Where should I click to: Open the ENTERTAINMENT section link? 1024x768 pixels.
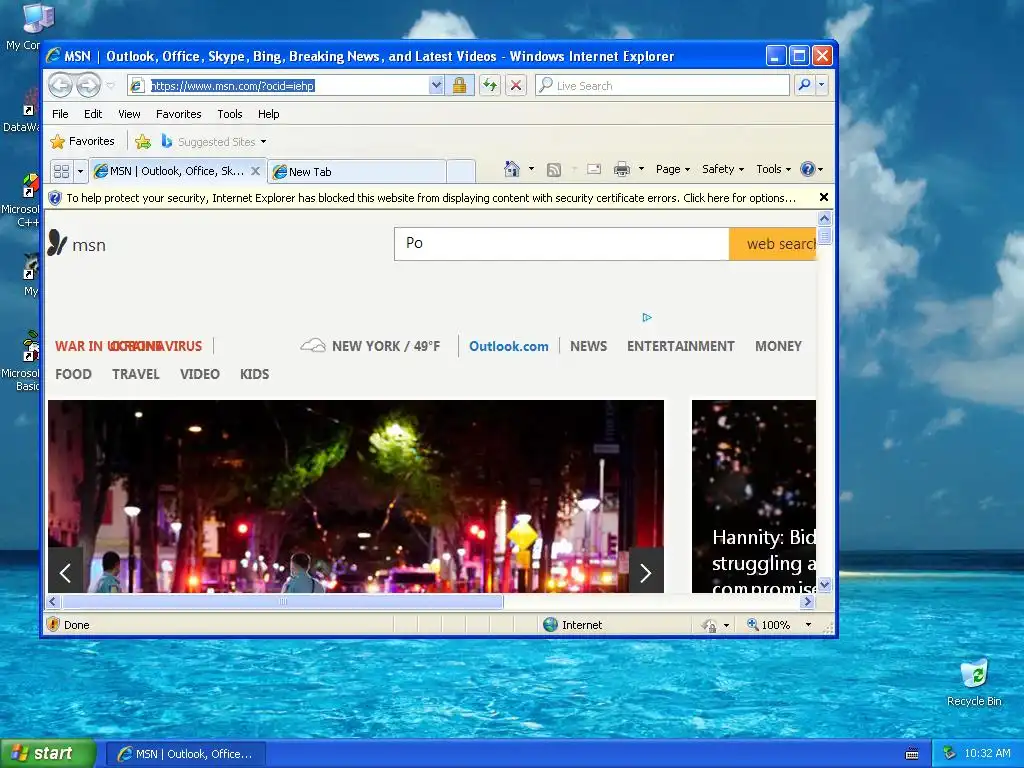[x=680, y=346]
